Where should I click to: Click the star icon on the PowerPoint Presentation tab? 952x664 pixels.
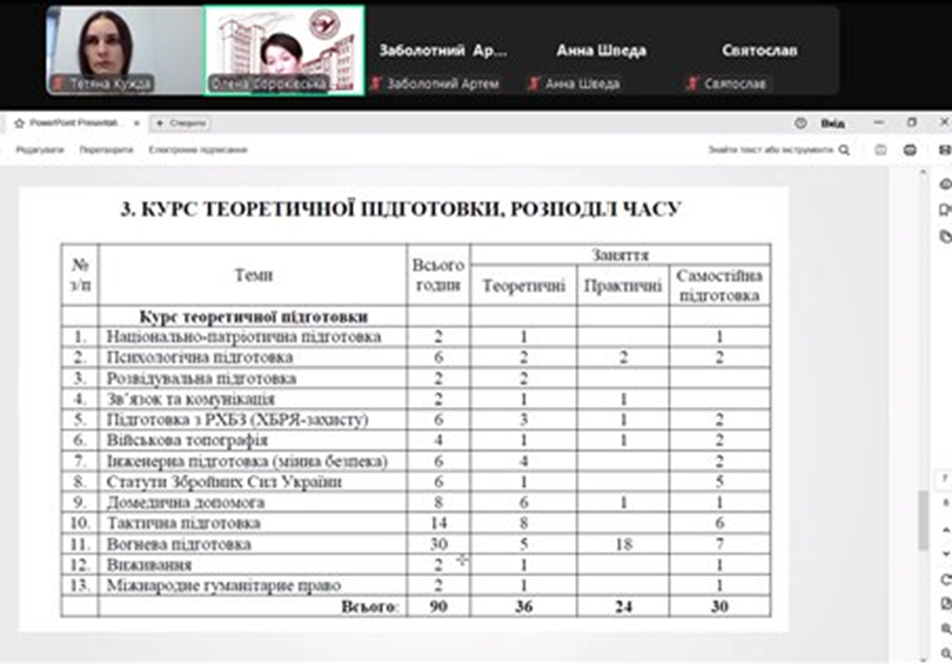(x=19, y=123)
